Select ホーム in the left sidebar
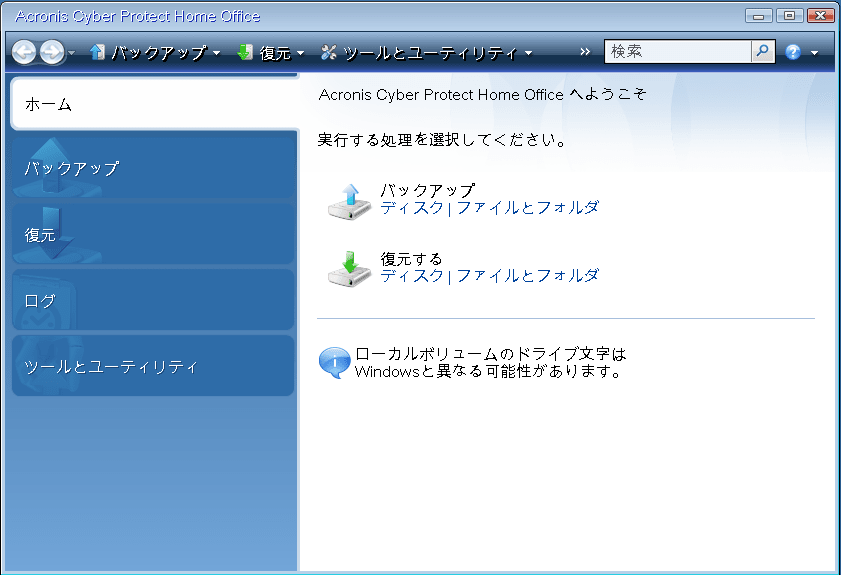 pos(154,104)
